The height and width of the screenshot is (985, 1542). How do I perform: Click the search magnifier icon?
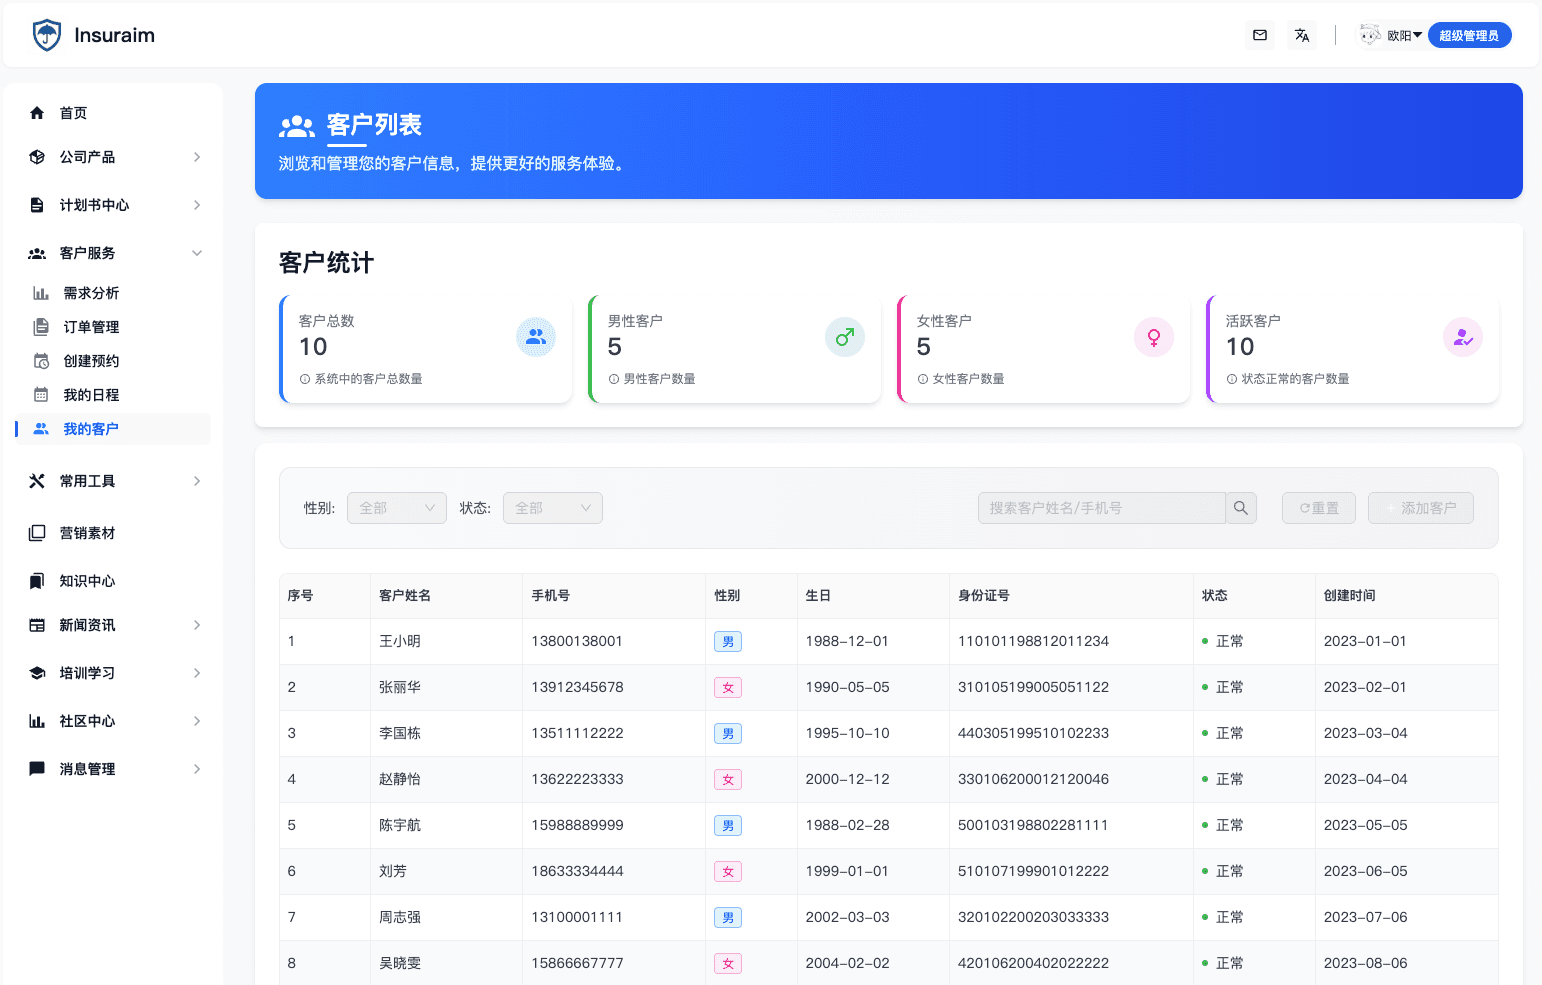coord(1241,507)
